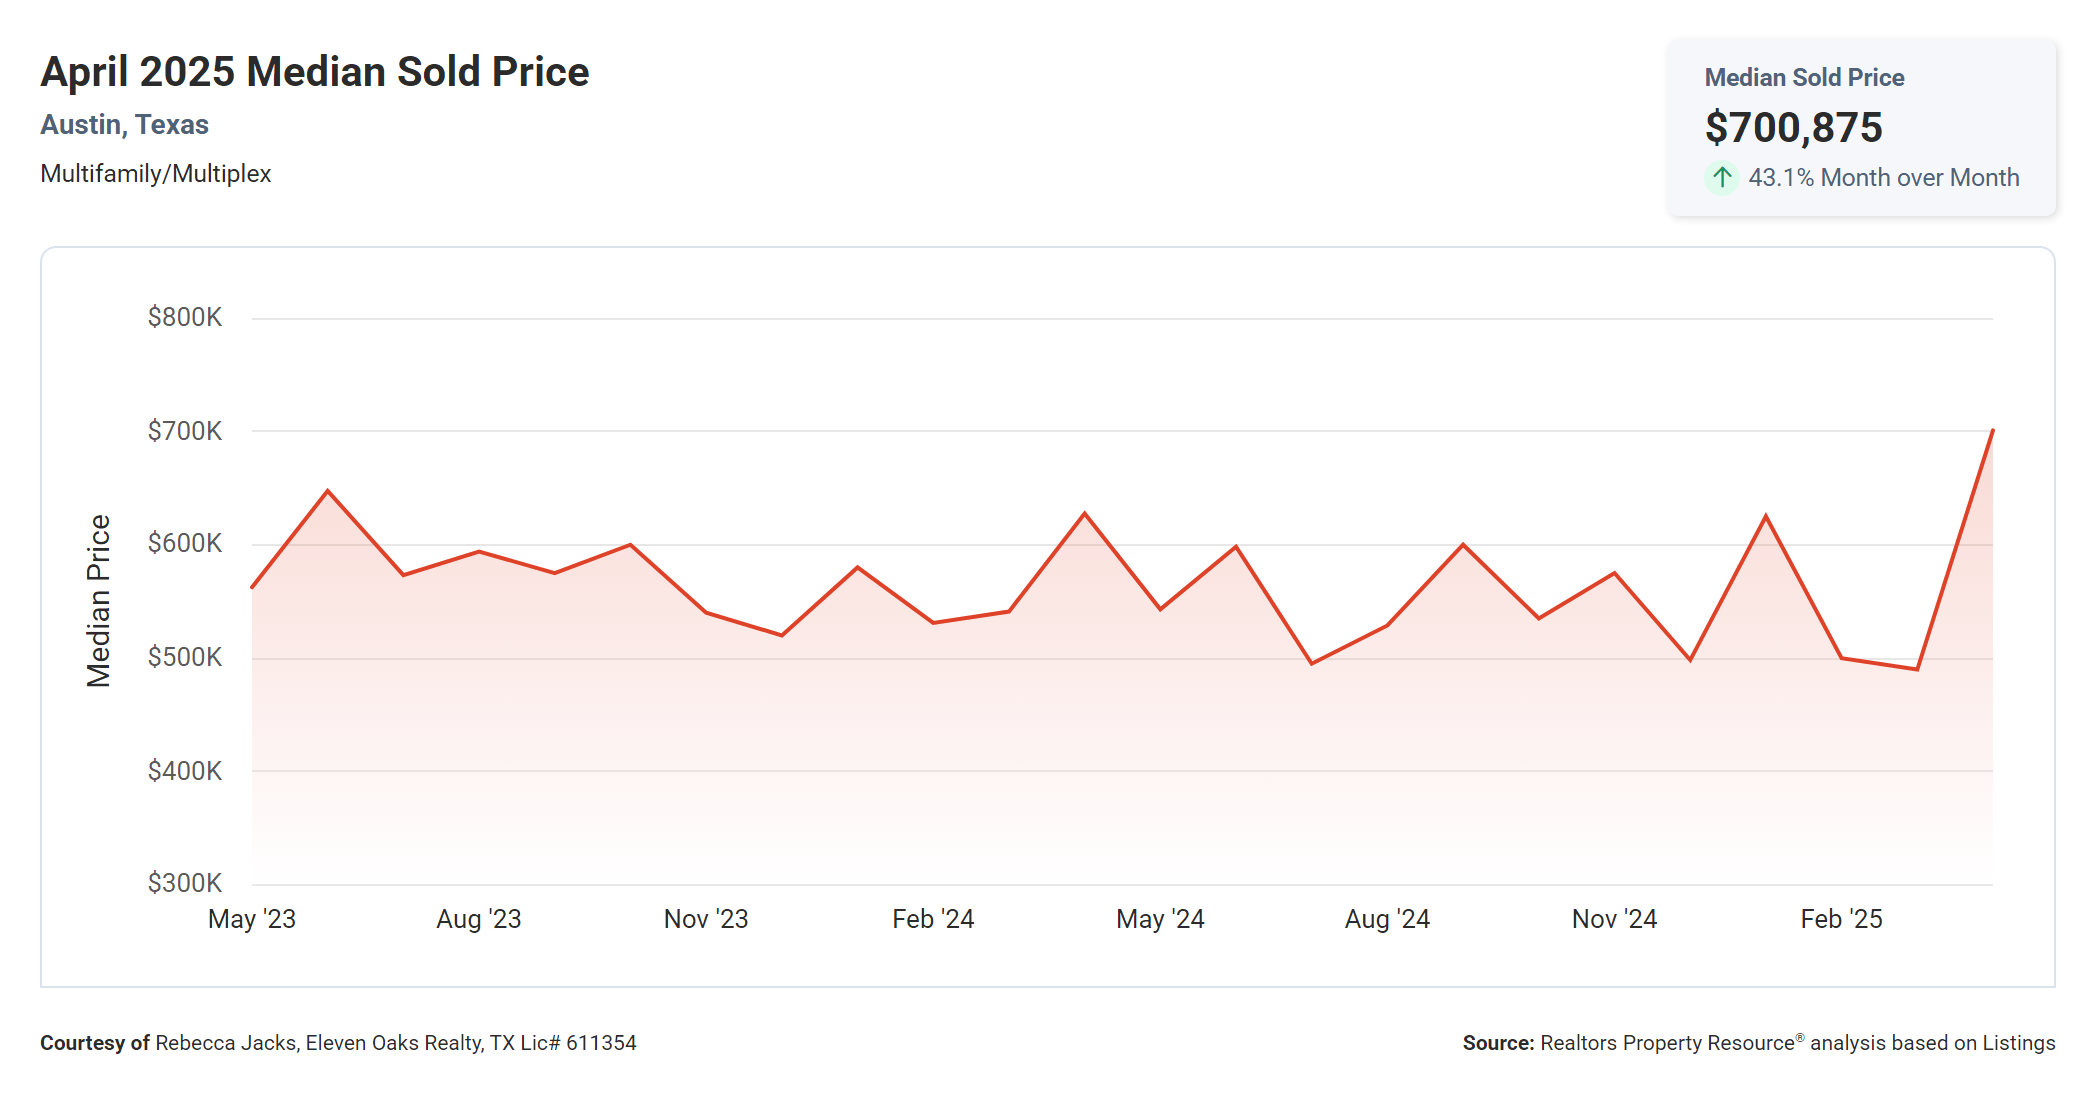2096x1100 pixels.
Task: Click the $700,875 median price value
Action: pyautogui.click(x=1793, y=127)
